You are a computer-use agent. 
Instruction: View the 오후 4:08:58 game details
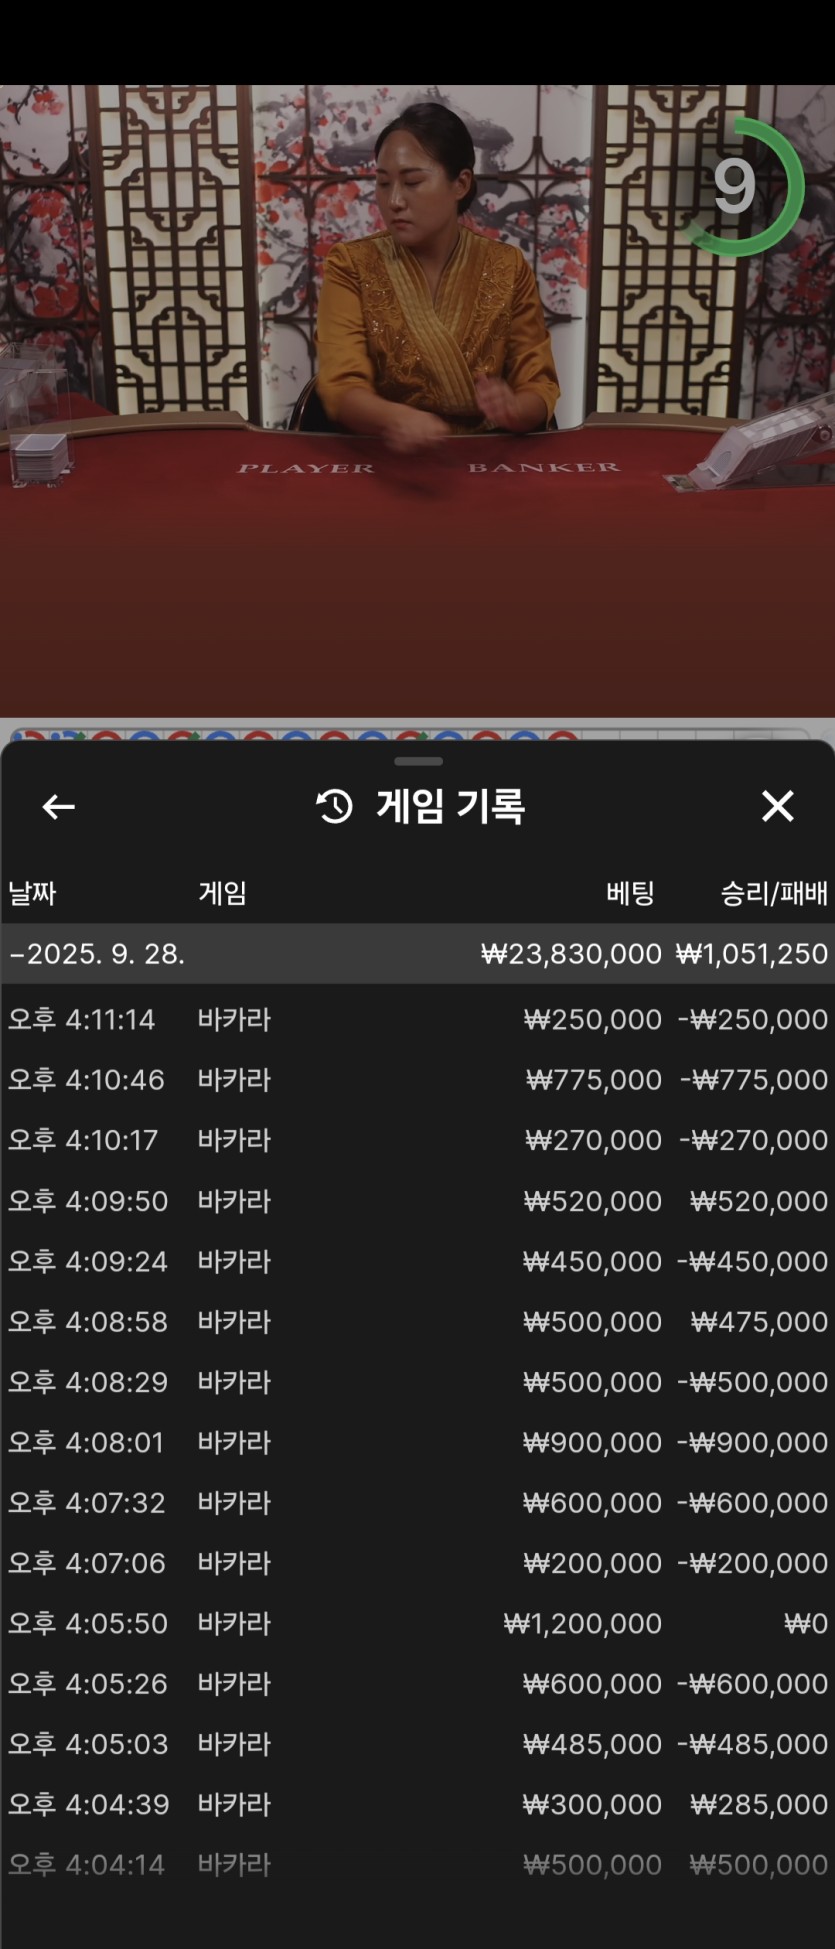click(x=417, y=1321)
